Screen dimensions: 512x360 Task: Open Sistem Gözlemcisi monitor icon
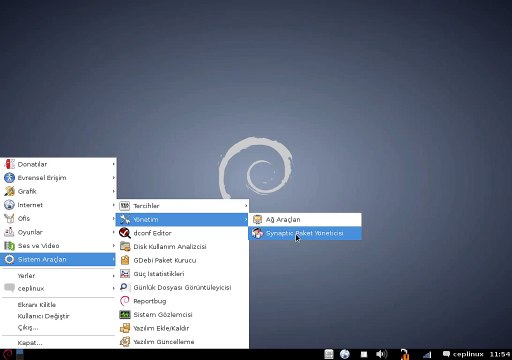coord(125,315)
